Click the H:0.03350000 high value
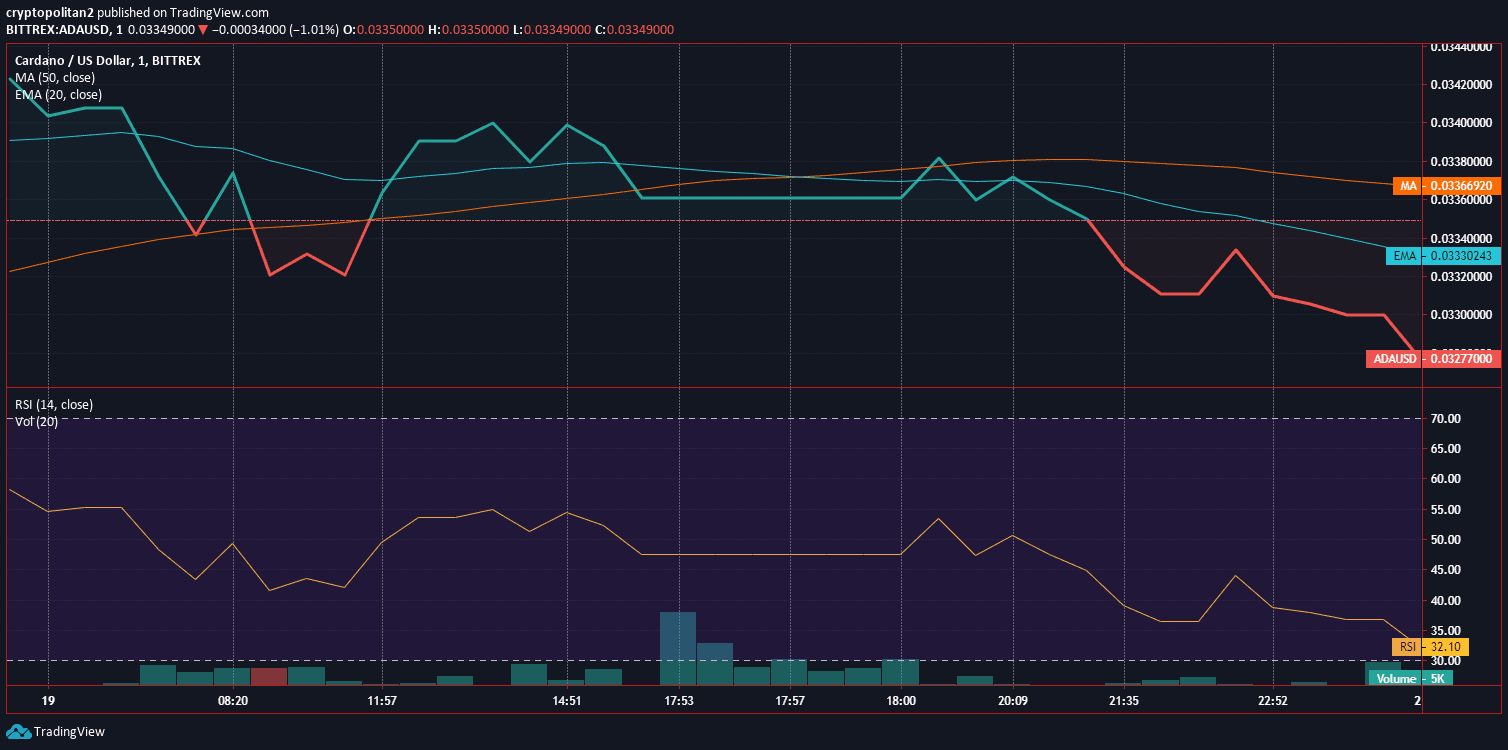 [x=467, y=29]
